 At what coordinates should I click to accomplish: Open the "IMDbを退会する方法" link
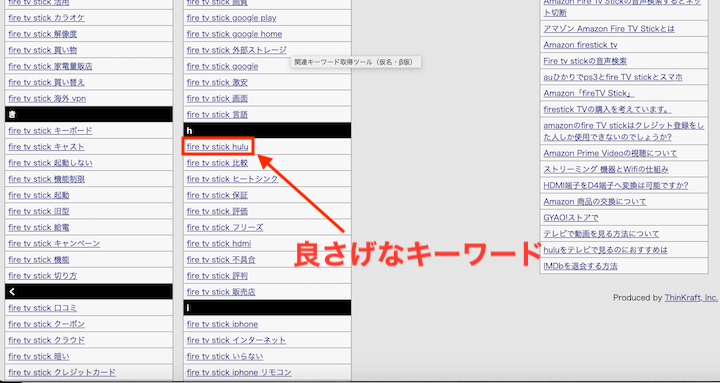[x=580, y=266]
